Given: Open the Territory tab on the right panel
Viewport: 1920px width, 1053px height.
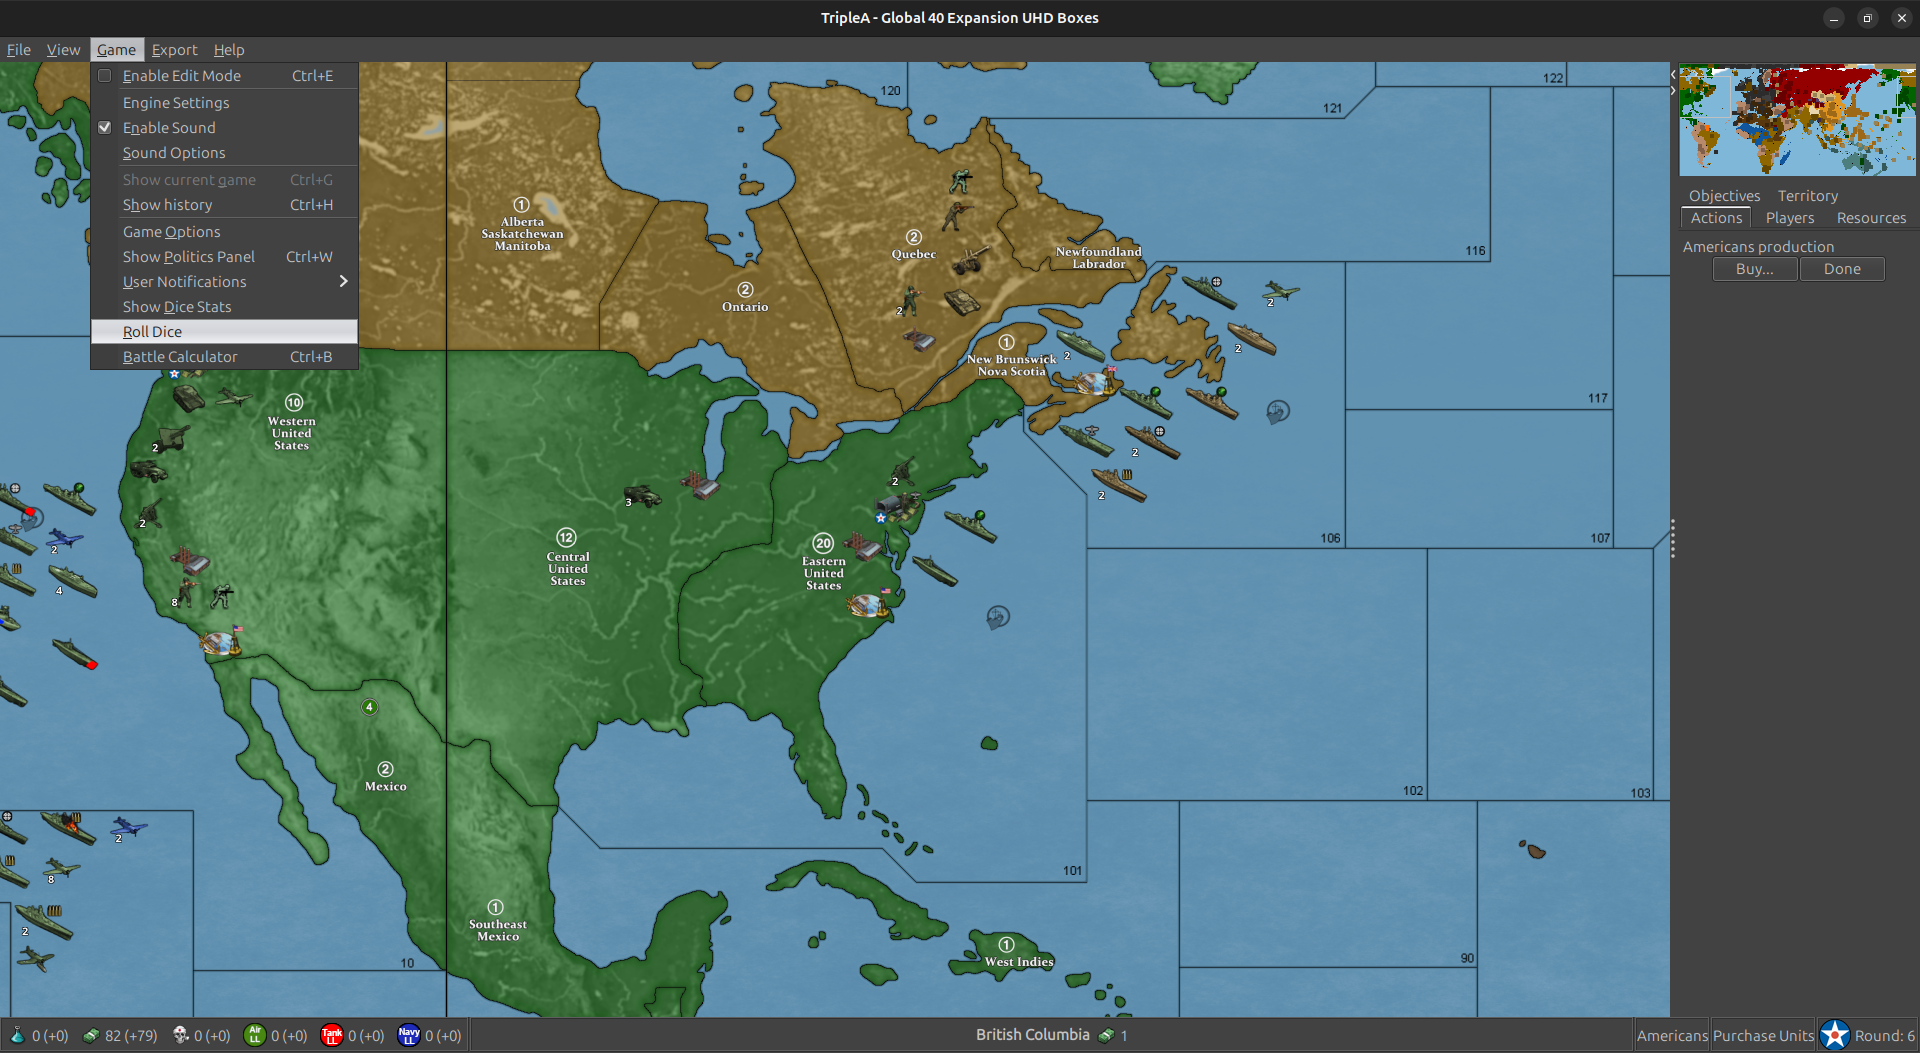Looking at the screenshot, I should 1807,195.
